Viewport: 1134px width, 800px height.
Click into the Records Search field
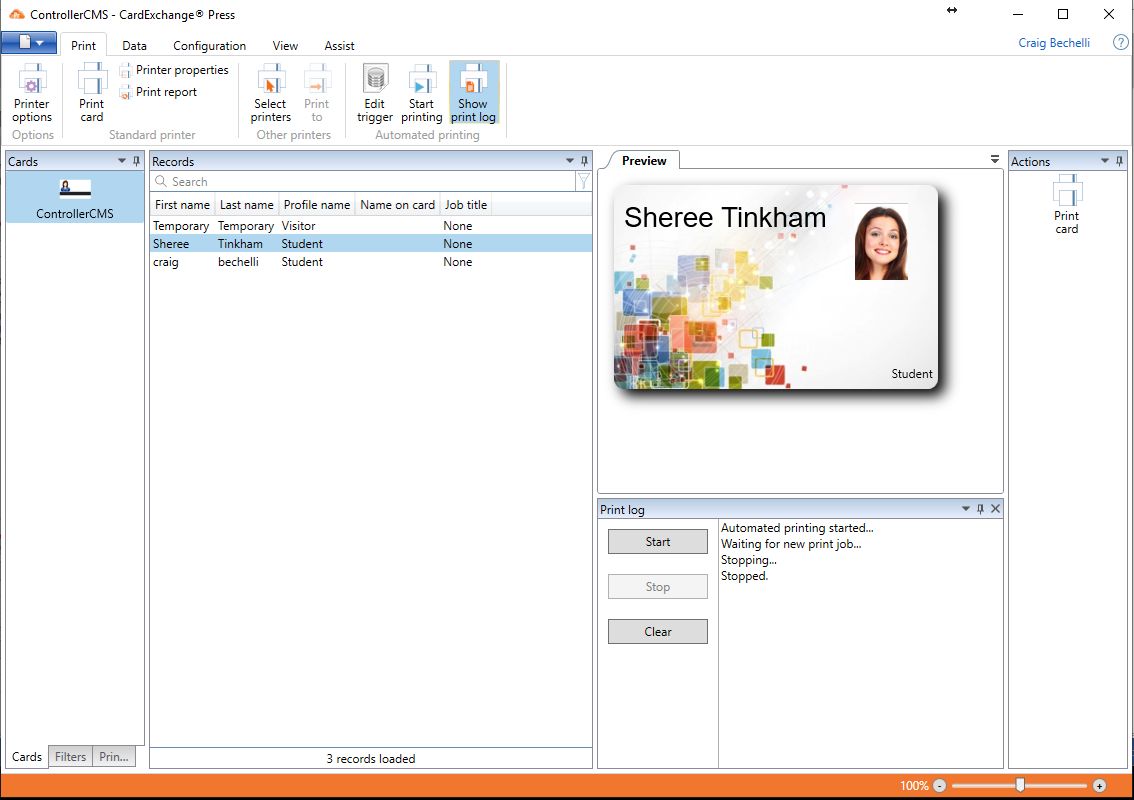tap(365, 182)
